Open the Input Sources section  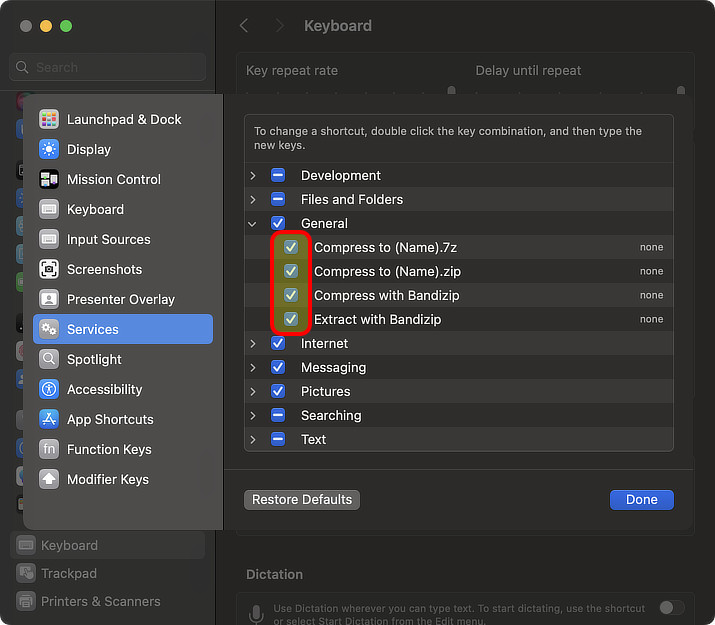point(108,239)
